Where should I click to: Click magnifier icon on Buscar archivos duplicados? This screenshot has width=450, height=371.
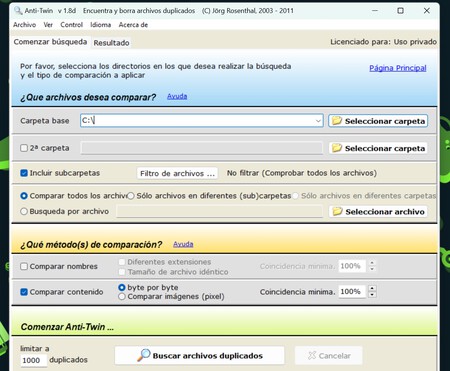[144, 355]
